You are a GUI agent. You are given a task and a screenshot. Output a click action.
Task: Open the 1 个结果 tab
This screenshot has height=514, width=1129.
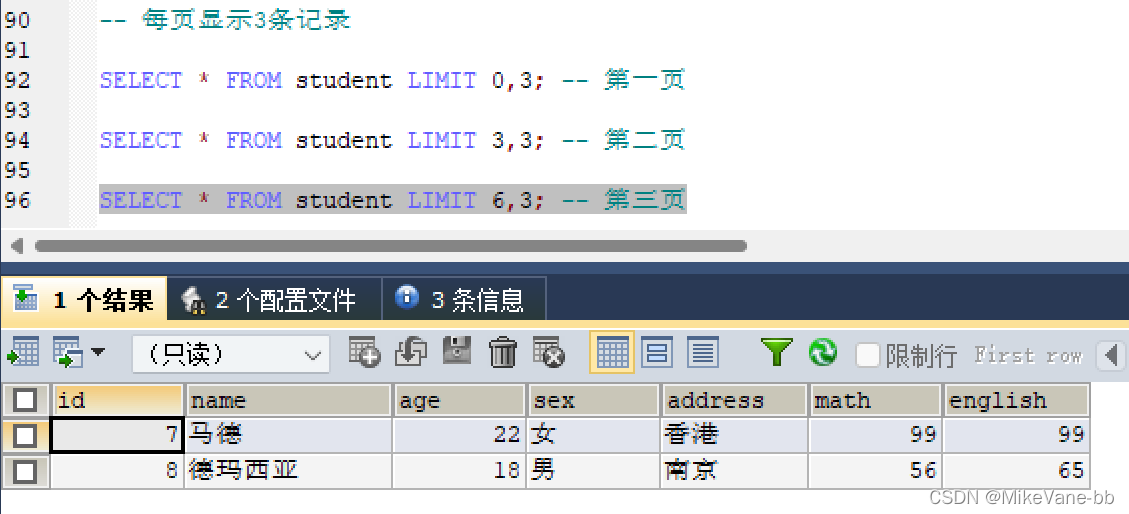coord(84,299)
